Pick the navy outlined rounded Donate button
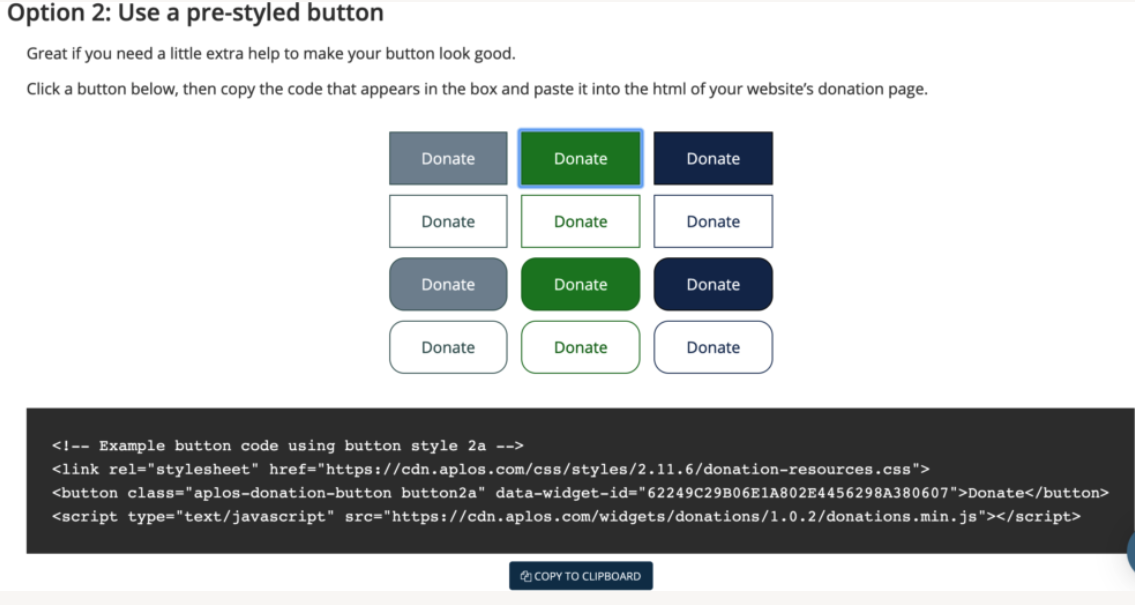This screenshot has height=605, width=1135. [713, 347]
